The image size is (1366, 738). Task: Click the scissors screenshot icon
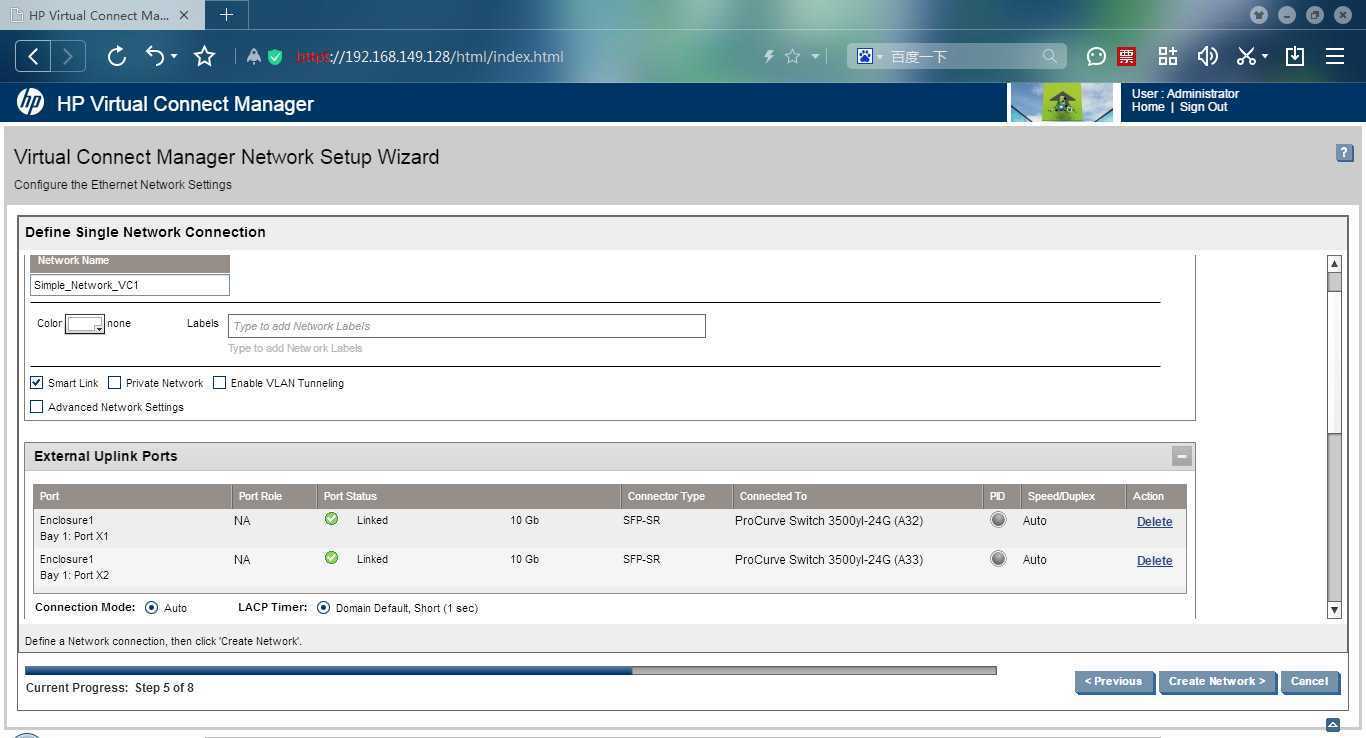[1246, 56]
